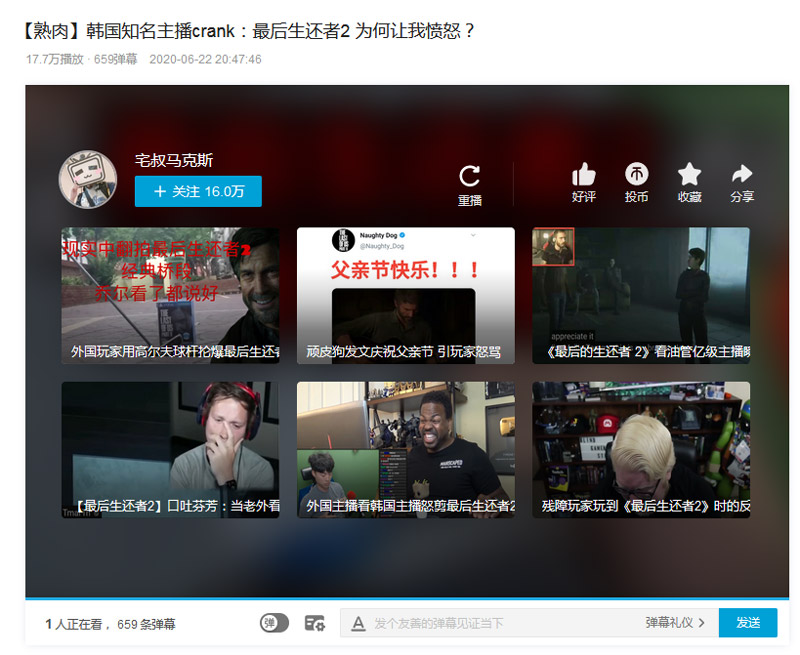
Task: Open Naughty Dog 父亲节快乐 video thumbnail
Action: click(405, 295)
